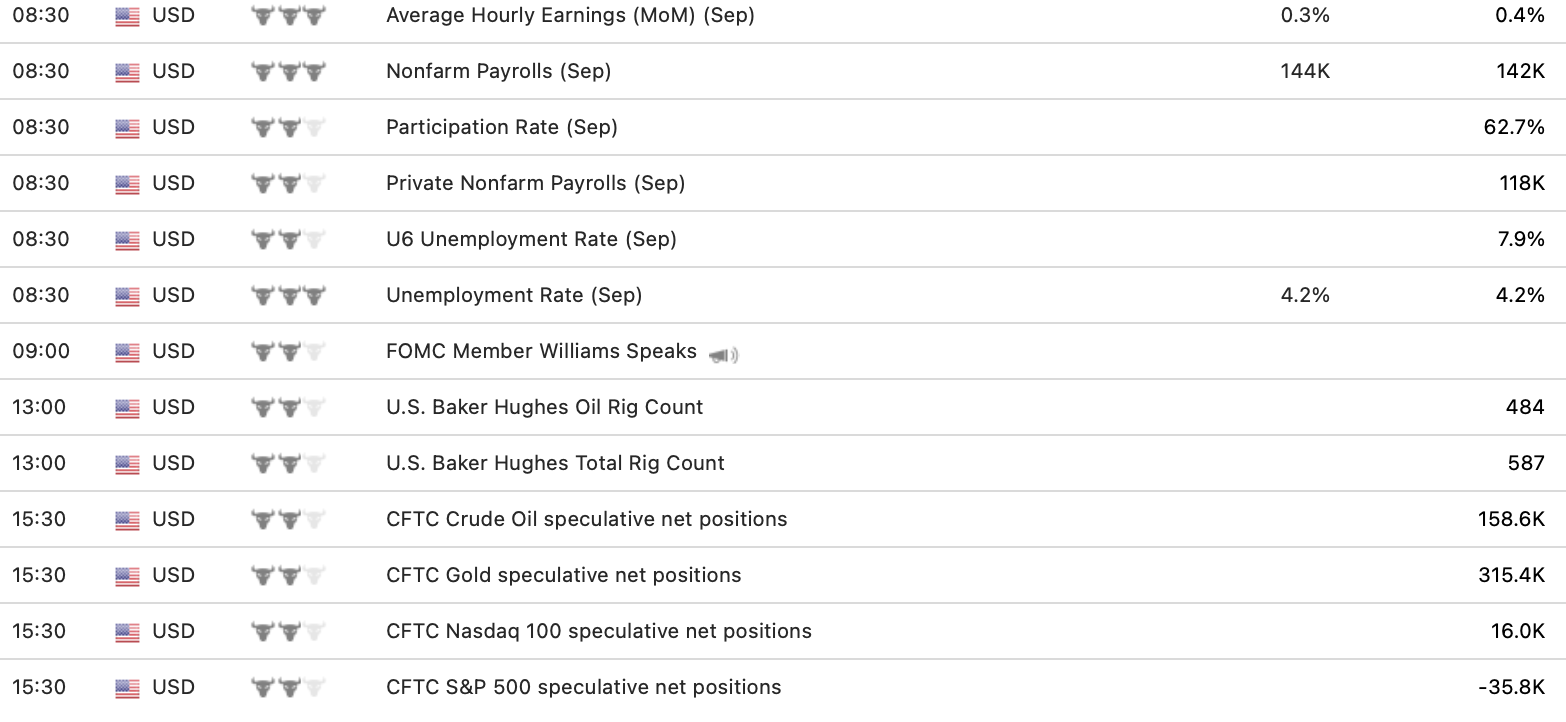1566x722 pixels.
Task: Click US flag in U6 Unemployment Rate row
Action: 127,240
